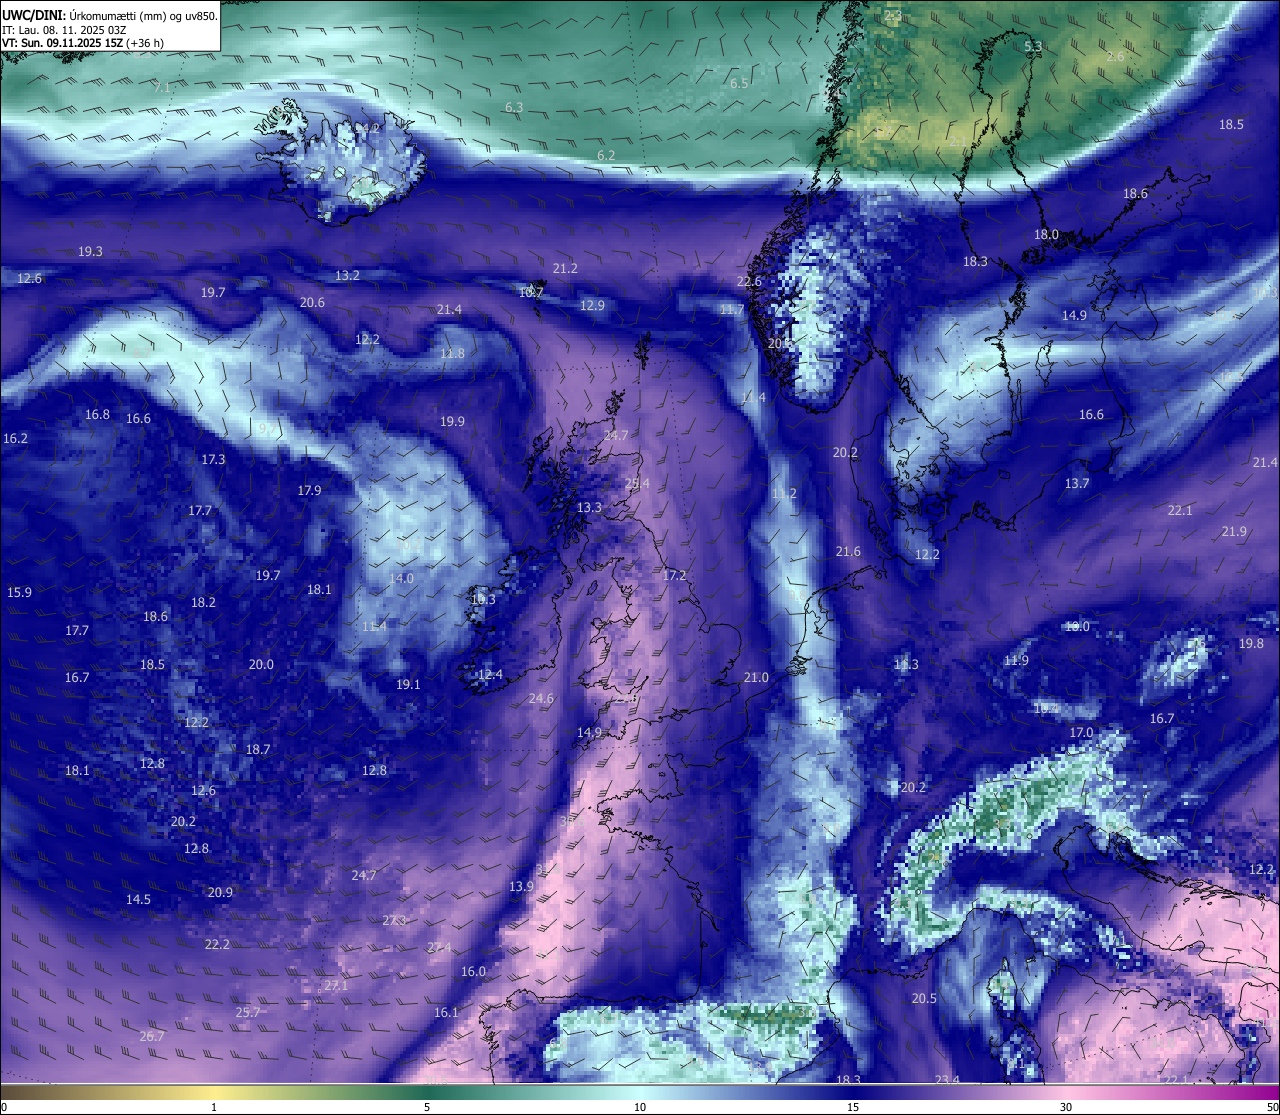
Task: Select the 20.5 map value
Action: coord(924,999)
